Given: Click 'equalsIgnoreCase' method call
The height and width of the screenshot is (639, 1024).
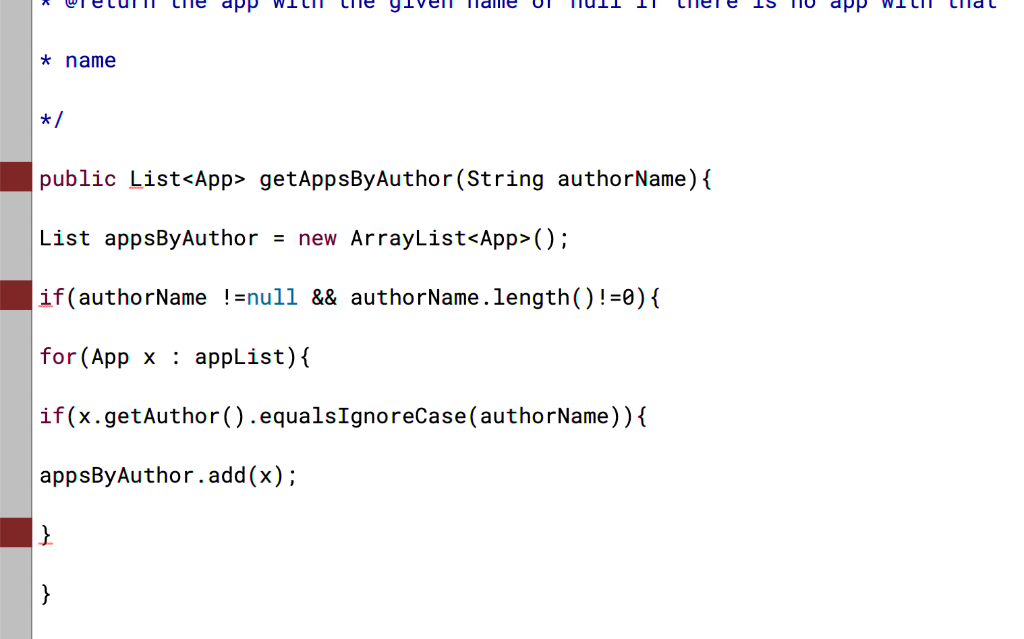Looking at the screenshot, I should pos(362,416).
